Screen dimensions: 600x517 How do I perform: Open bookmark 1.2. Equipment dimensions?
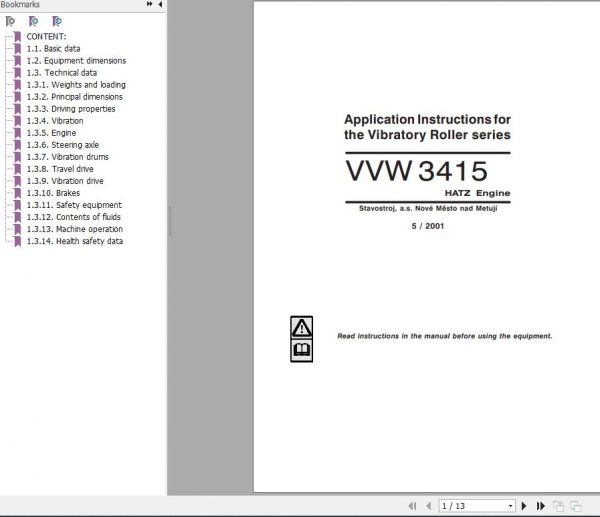point(76,61)
